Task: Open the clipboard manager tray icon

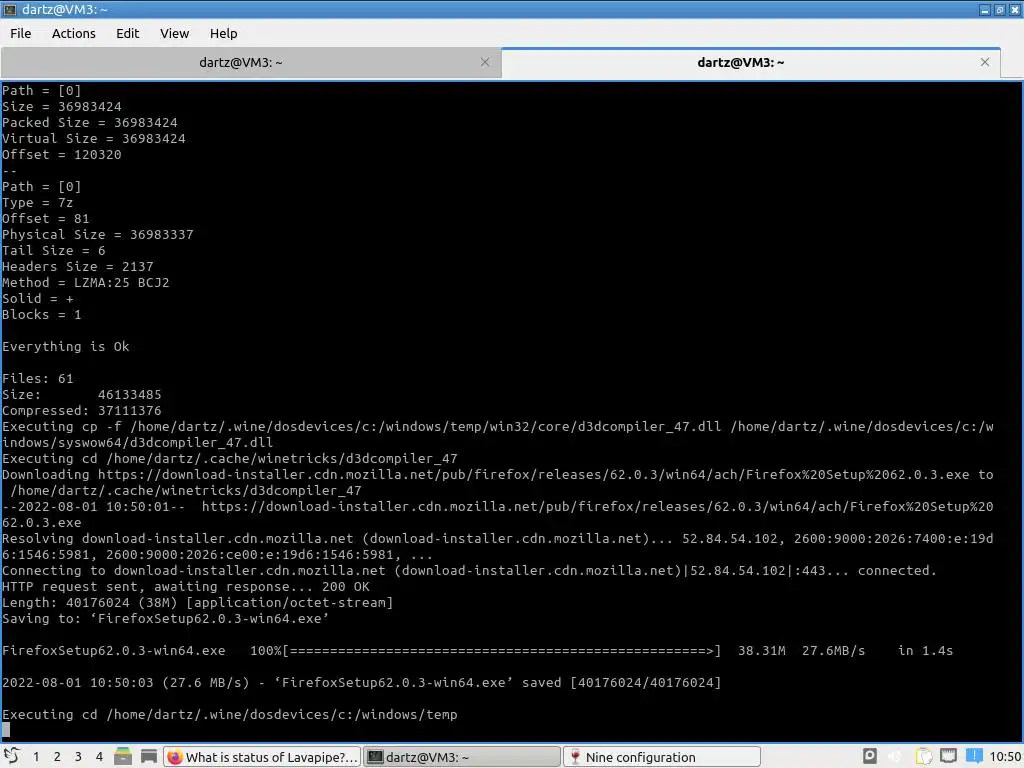Action: [923, 756]
